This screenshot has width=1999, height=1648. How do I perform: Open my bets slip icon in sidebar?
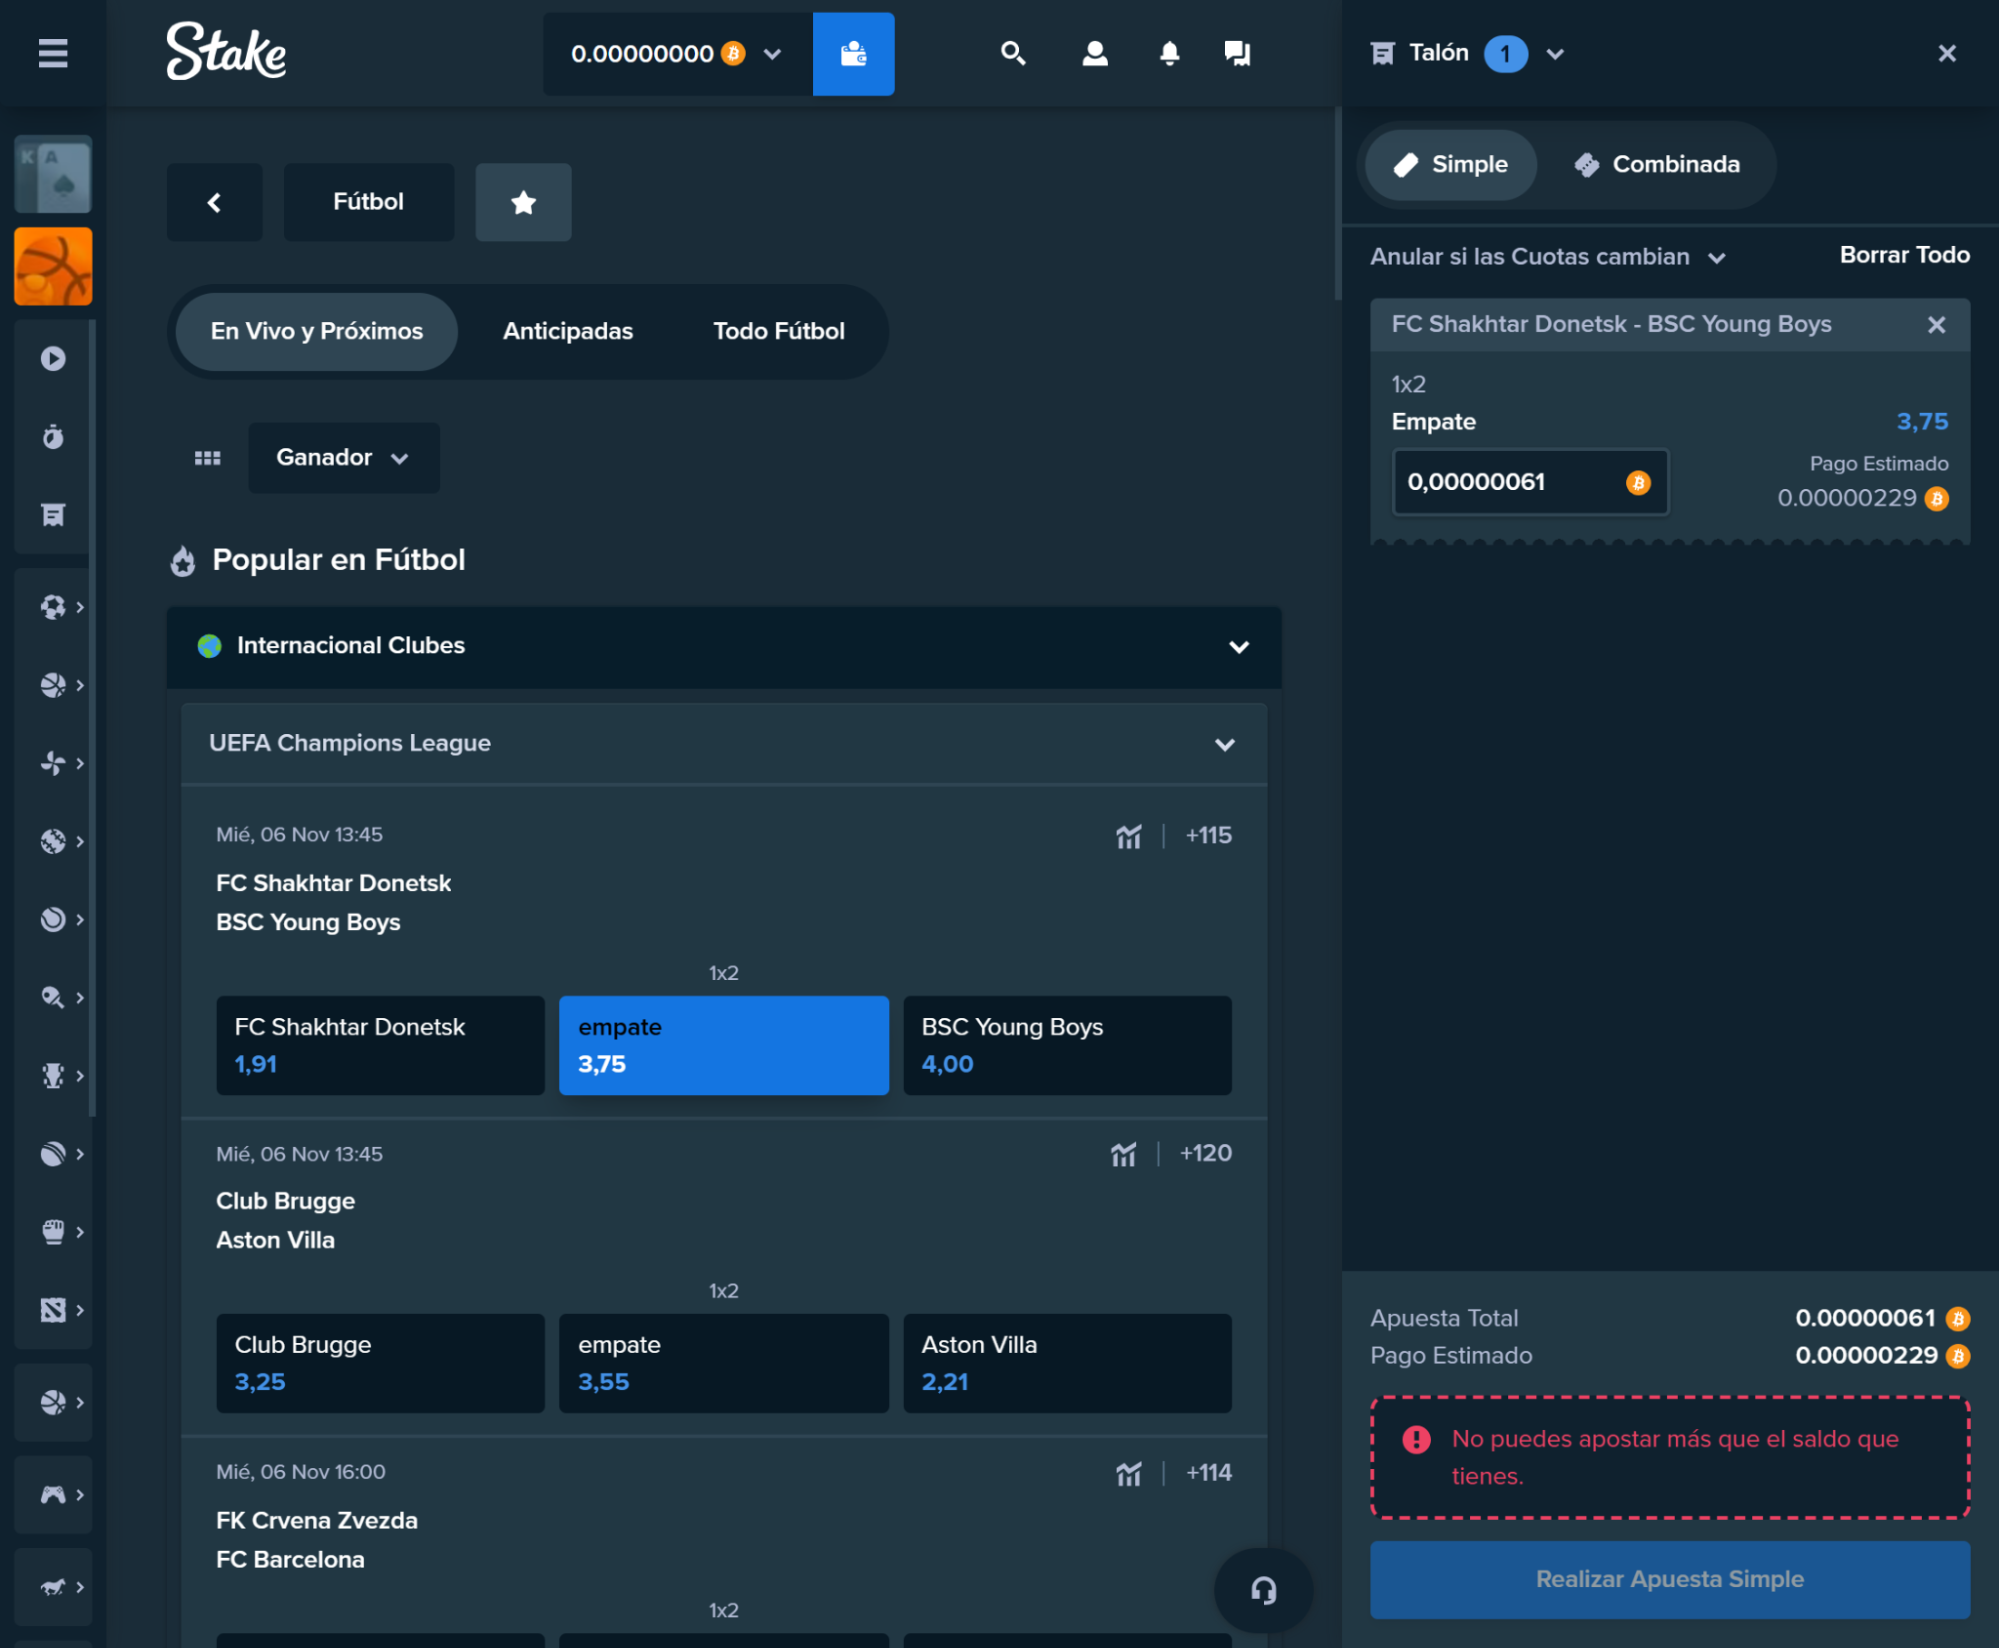pyautogui.click(x=53, y=515)
